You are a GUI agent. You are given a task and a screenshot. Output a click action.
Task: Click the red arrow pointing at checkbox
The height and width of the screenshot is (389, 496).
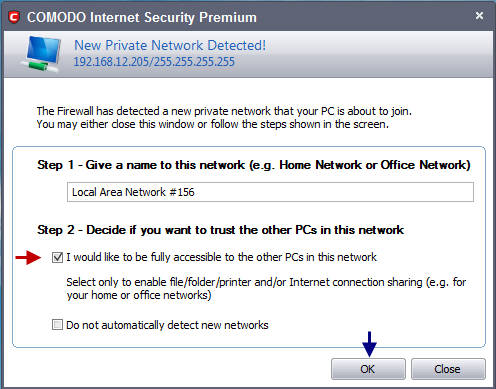[x=28, y=257]
